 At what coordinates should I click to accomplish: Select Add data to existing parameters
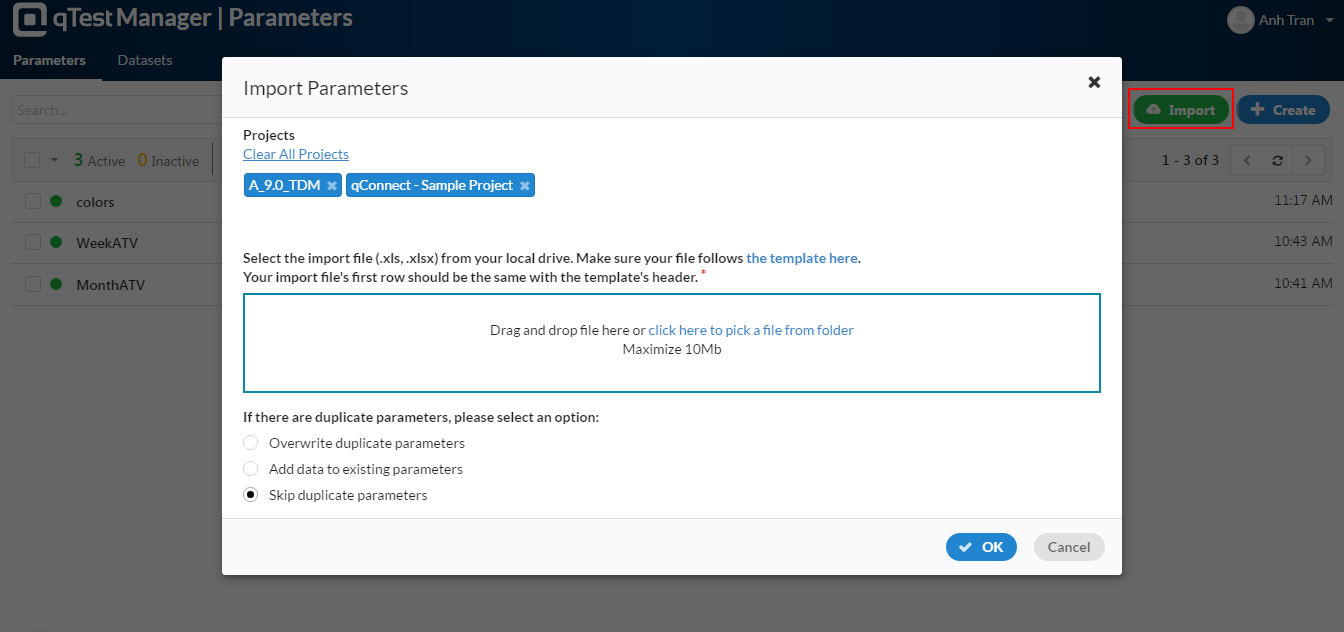point(251,469)
